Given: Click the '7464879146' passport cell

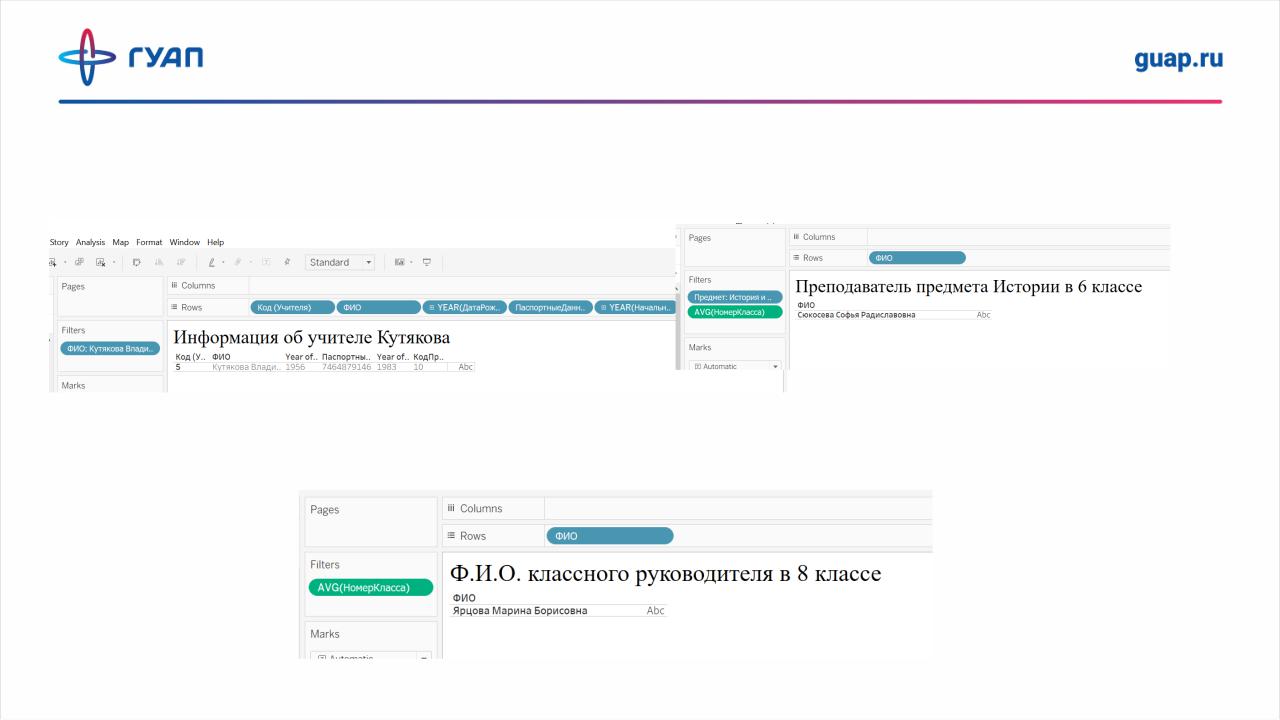Looking at the screenshot, I should 346,367.
